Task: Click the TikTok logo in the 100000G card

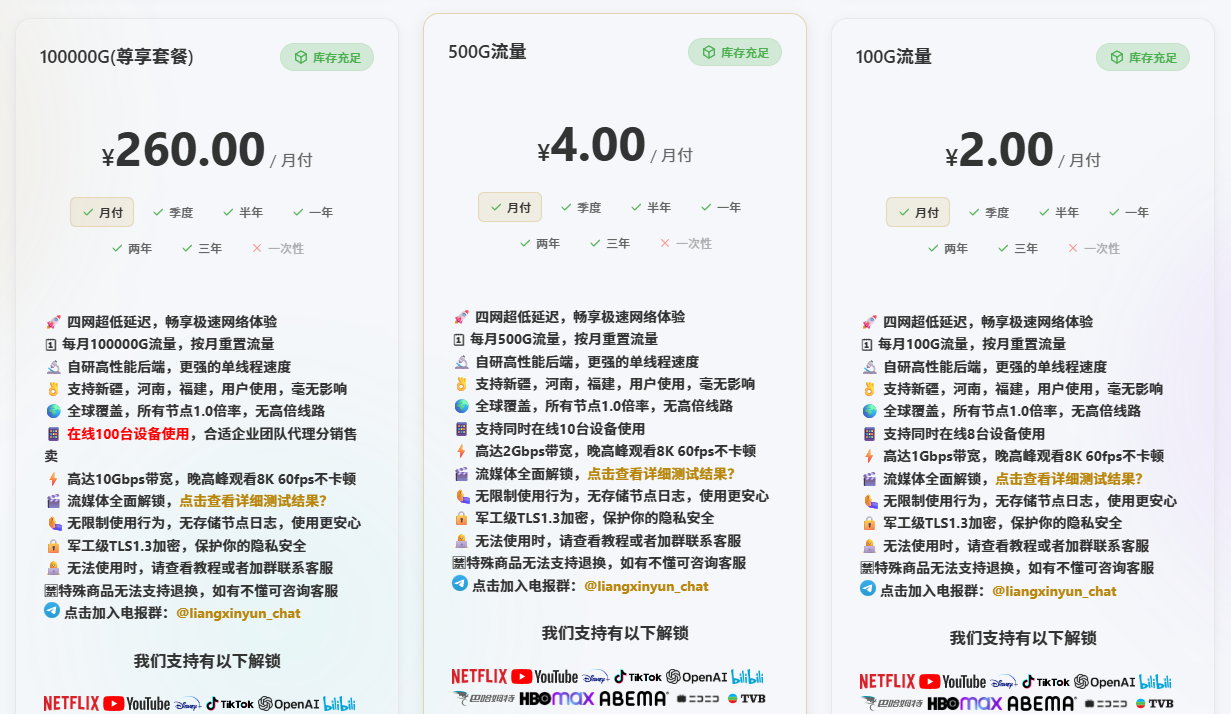Action: 230,704
